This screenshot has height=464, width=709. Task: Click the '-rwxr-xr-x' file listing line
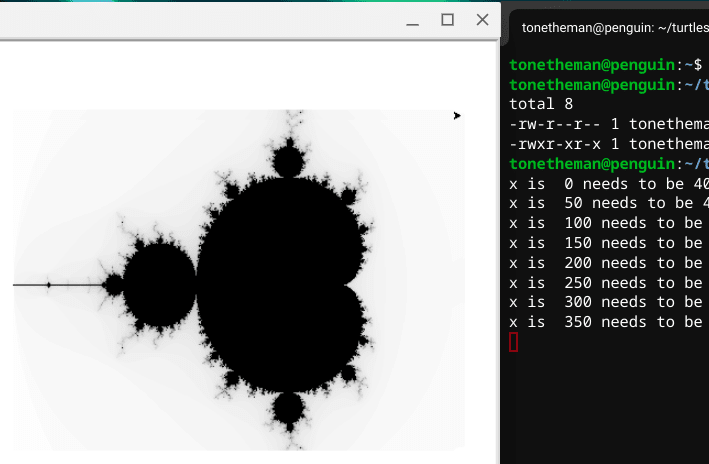coord(609,144)
